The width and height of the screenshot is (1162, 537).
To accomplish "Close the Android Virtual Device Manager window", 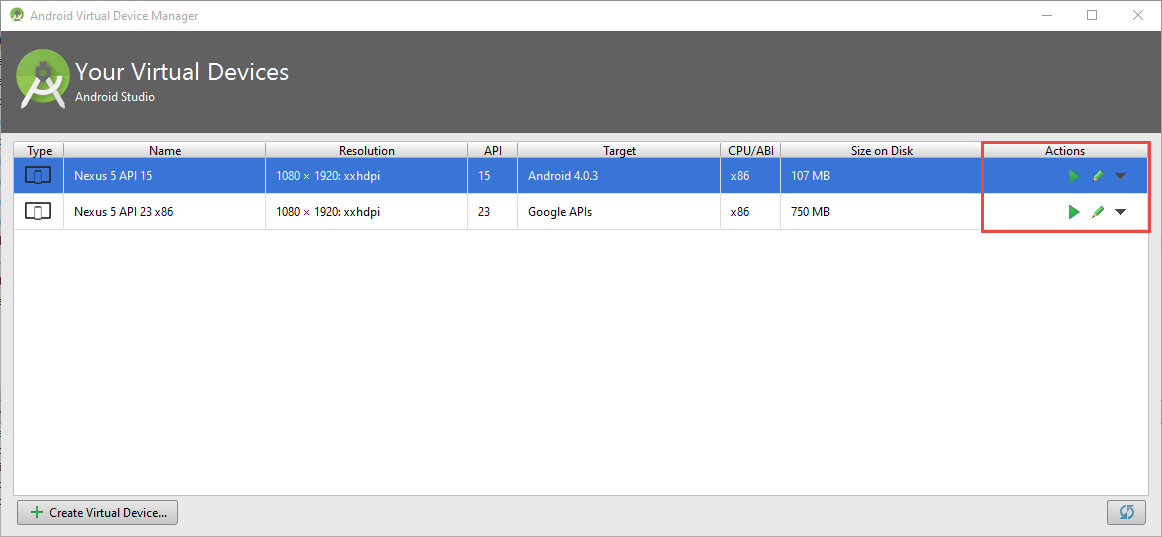I will (x=1137, y=15).
